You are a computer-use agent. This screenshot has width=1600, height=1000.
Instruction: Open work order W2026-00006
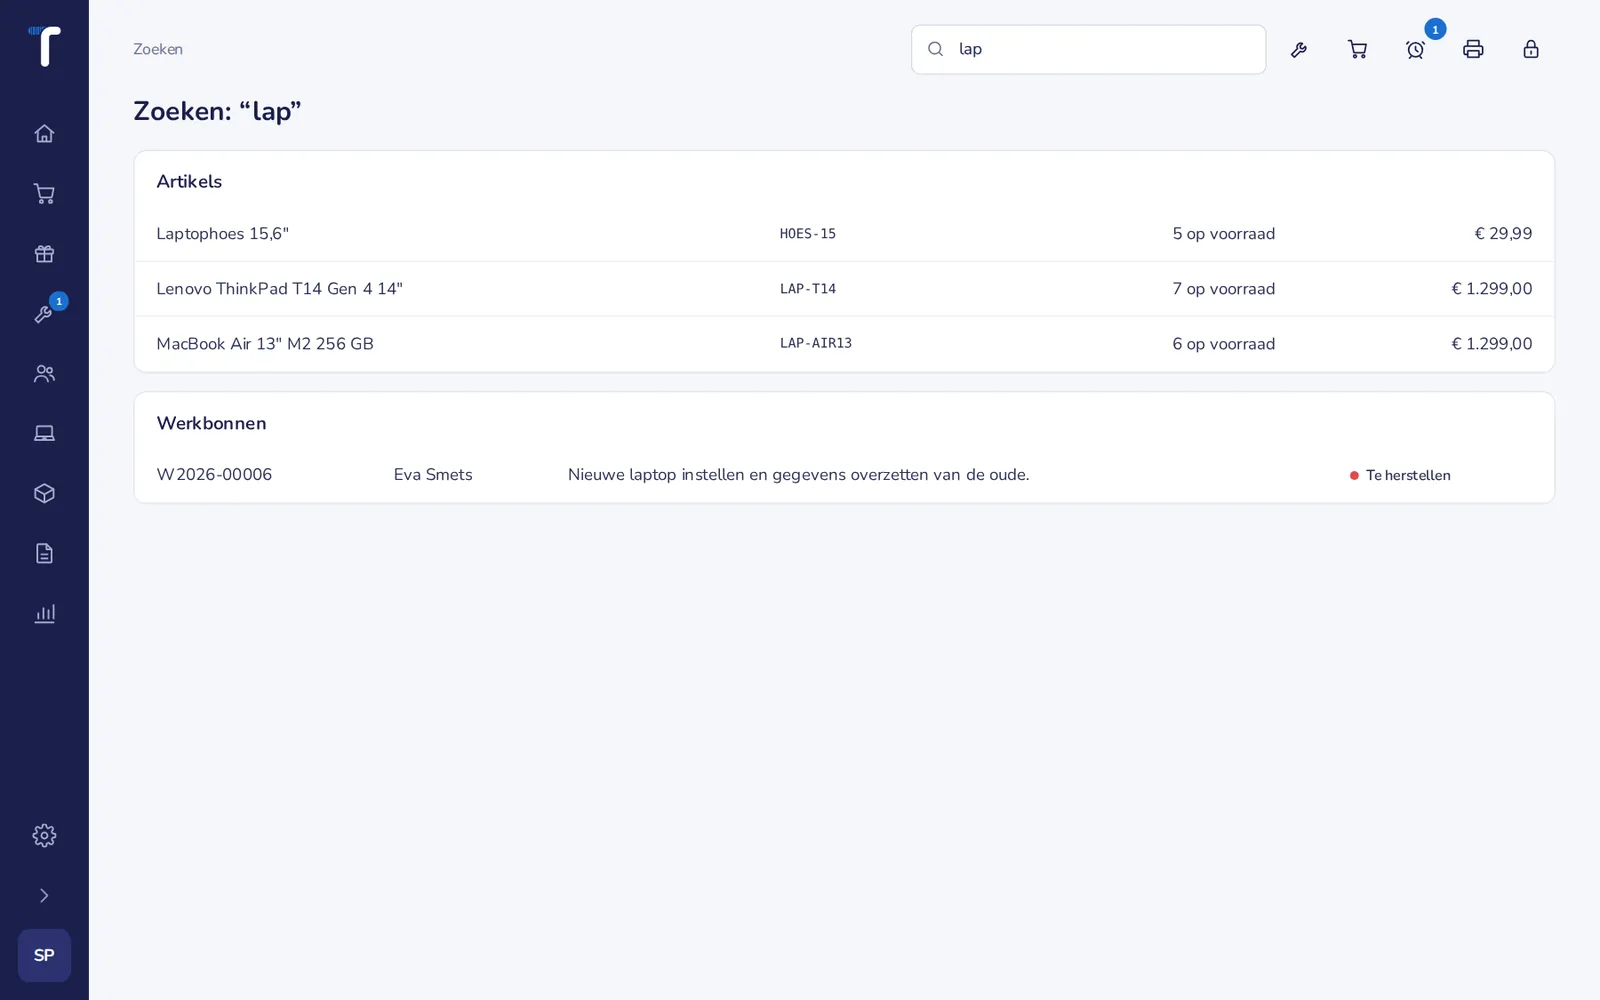click(x=844, y=475)
